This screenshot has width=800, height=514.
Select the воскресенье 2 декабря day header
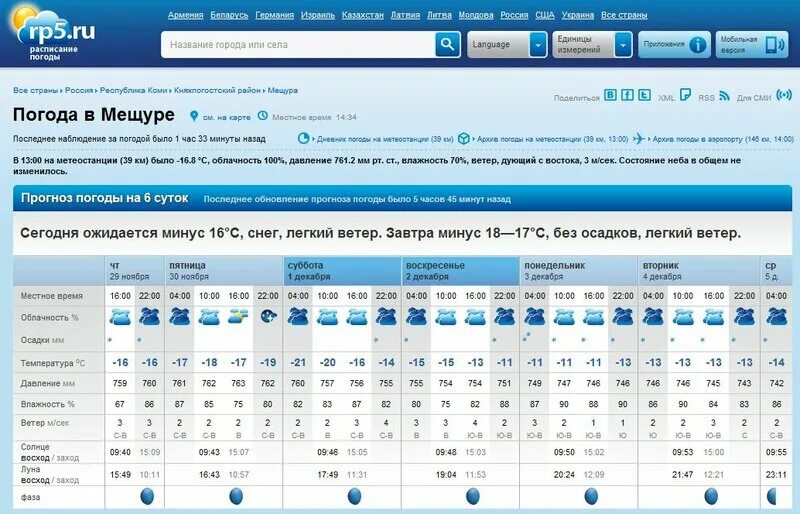click(x=460, y=271)
